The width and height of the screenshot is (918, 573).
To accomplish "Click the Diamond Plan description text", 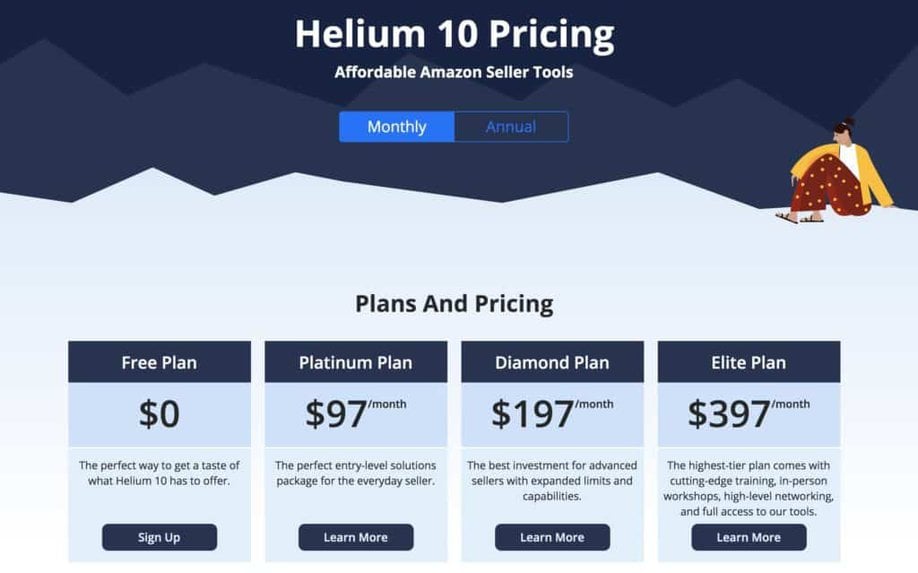I will click(x=552, y=481).
